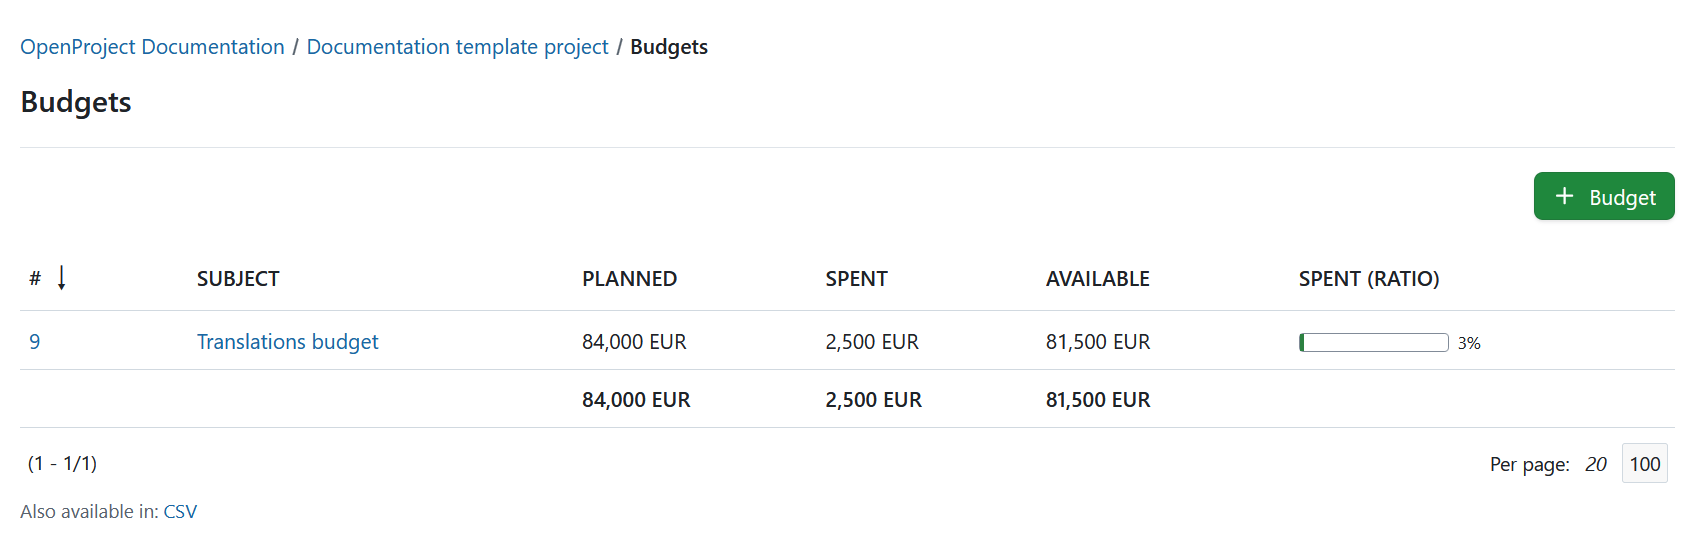The image size is (1696, 559).
Task: Click the (1 - 1/1) pagination range text
Action: pyautogui.click(x=62, y=463)
